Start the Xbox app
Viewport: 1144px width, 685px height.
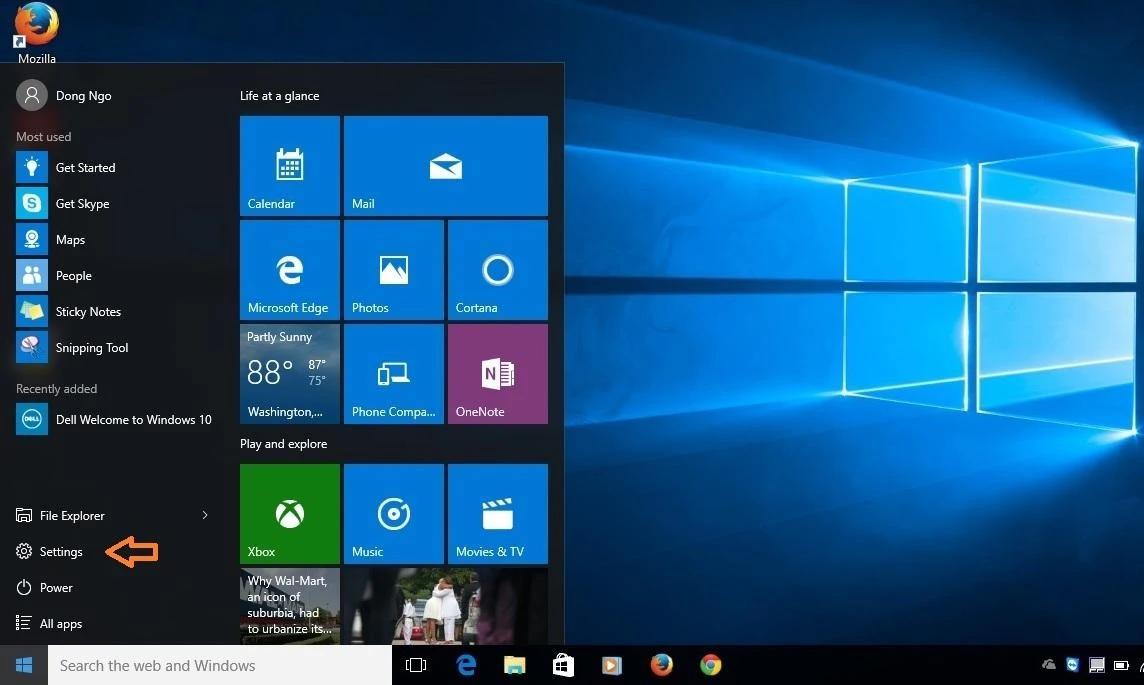[x=289, y=513]
